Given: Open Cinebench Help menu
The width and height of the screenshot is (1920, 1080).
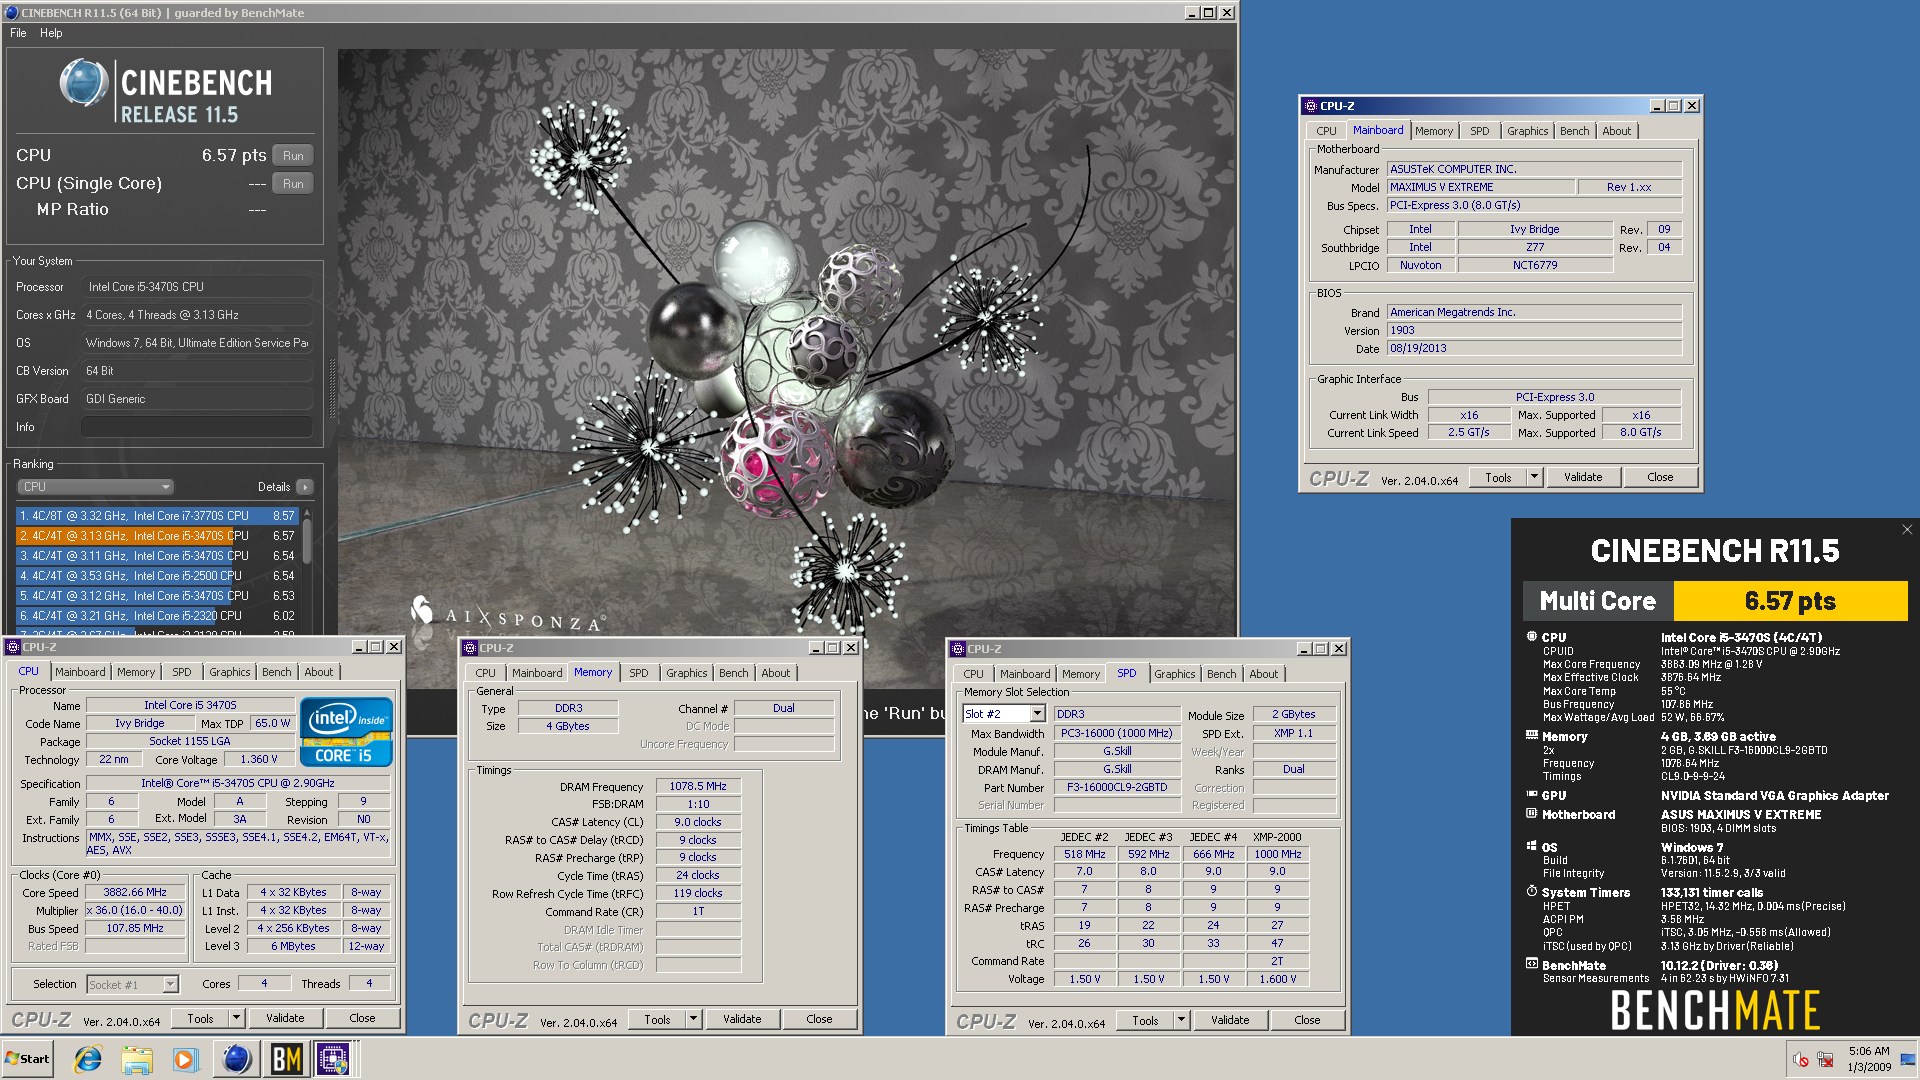Looking at the screenshot, I should [51, 33].
